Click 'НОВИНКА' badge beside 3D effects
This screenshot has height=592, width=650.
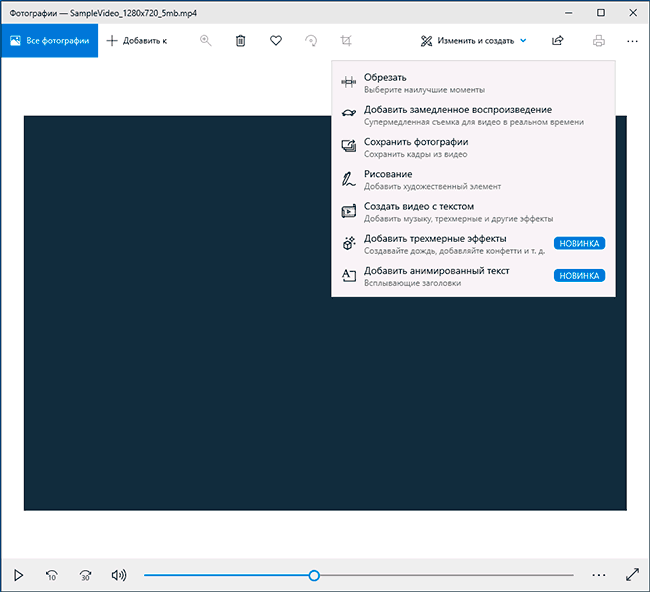coord(579,243)
